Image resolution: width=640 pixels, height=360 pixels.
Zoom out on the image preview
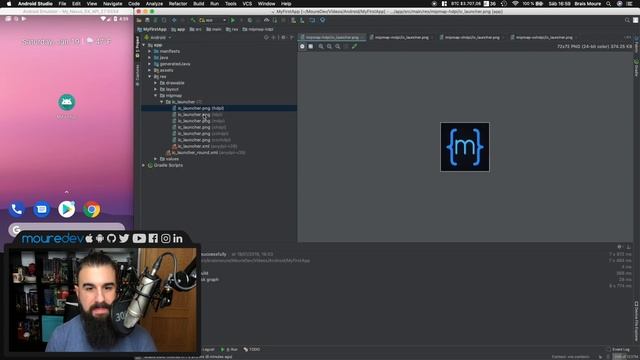coord(329,47)
